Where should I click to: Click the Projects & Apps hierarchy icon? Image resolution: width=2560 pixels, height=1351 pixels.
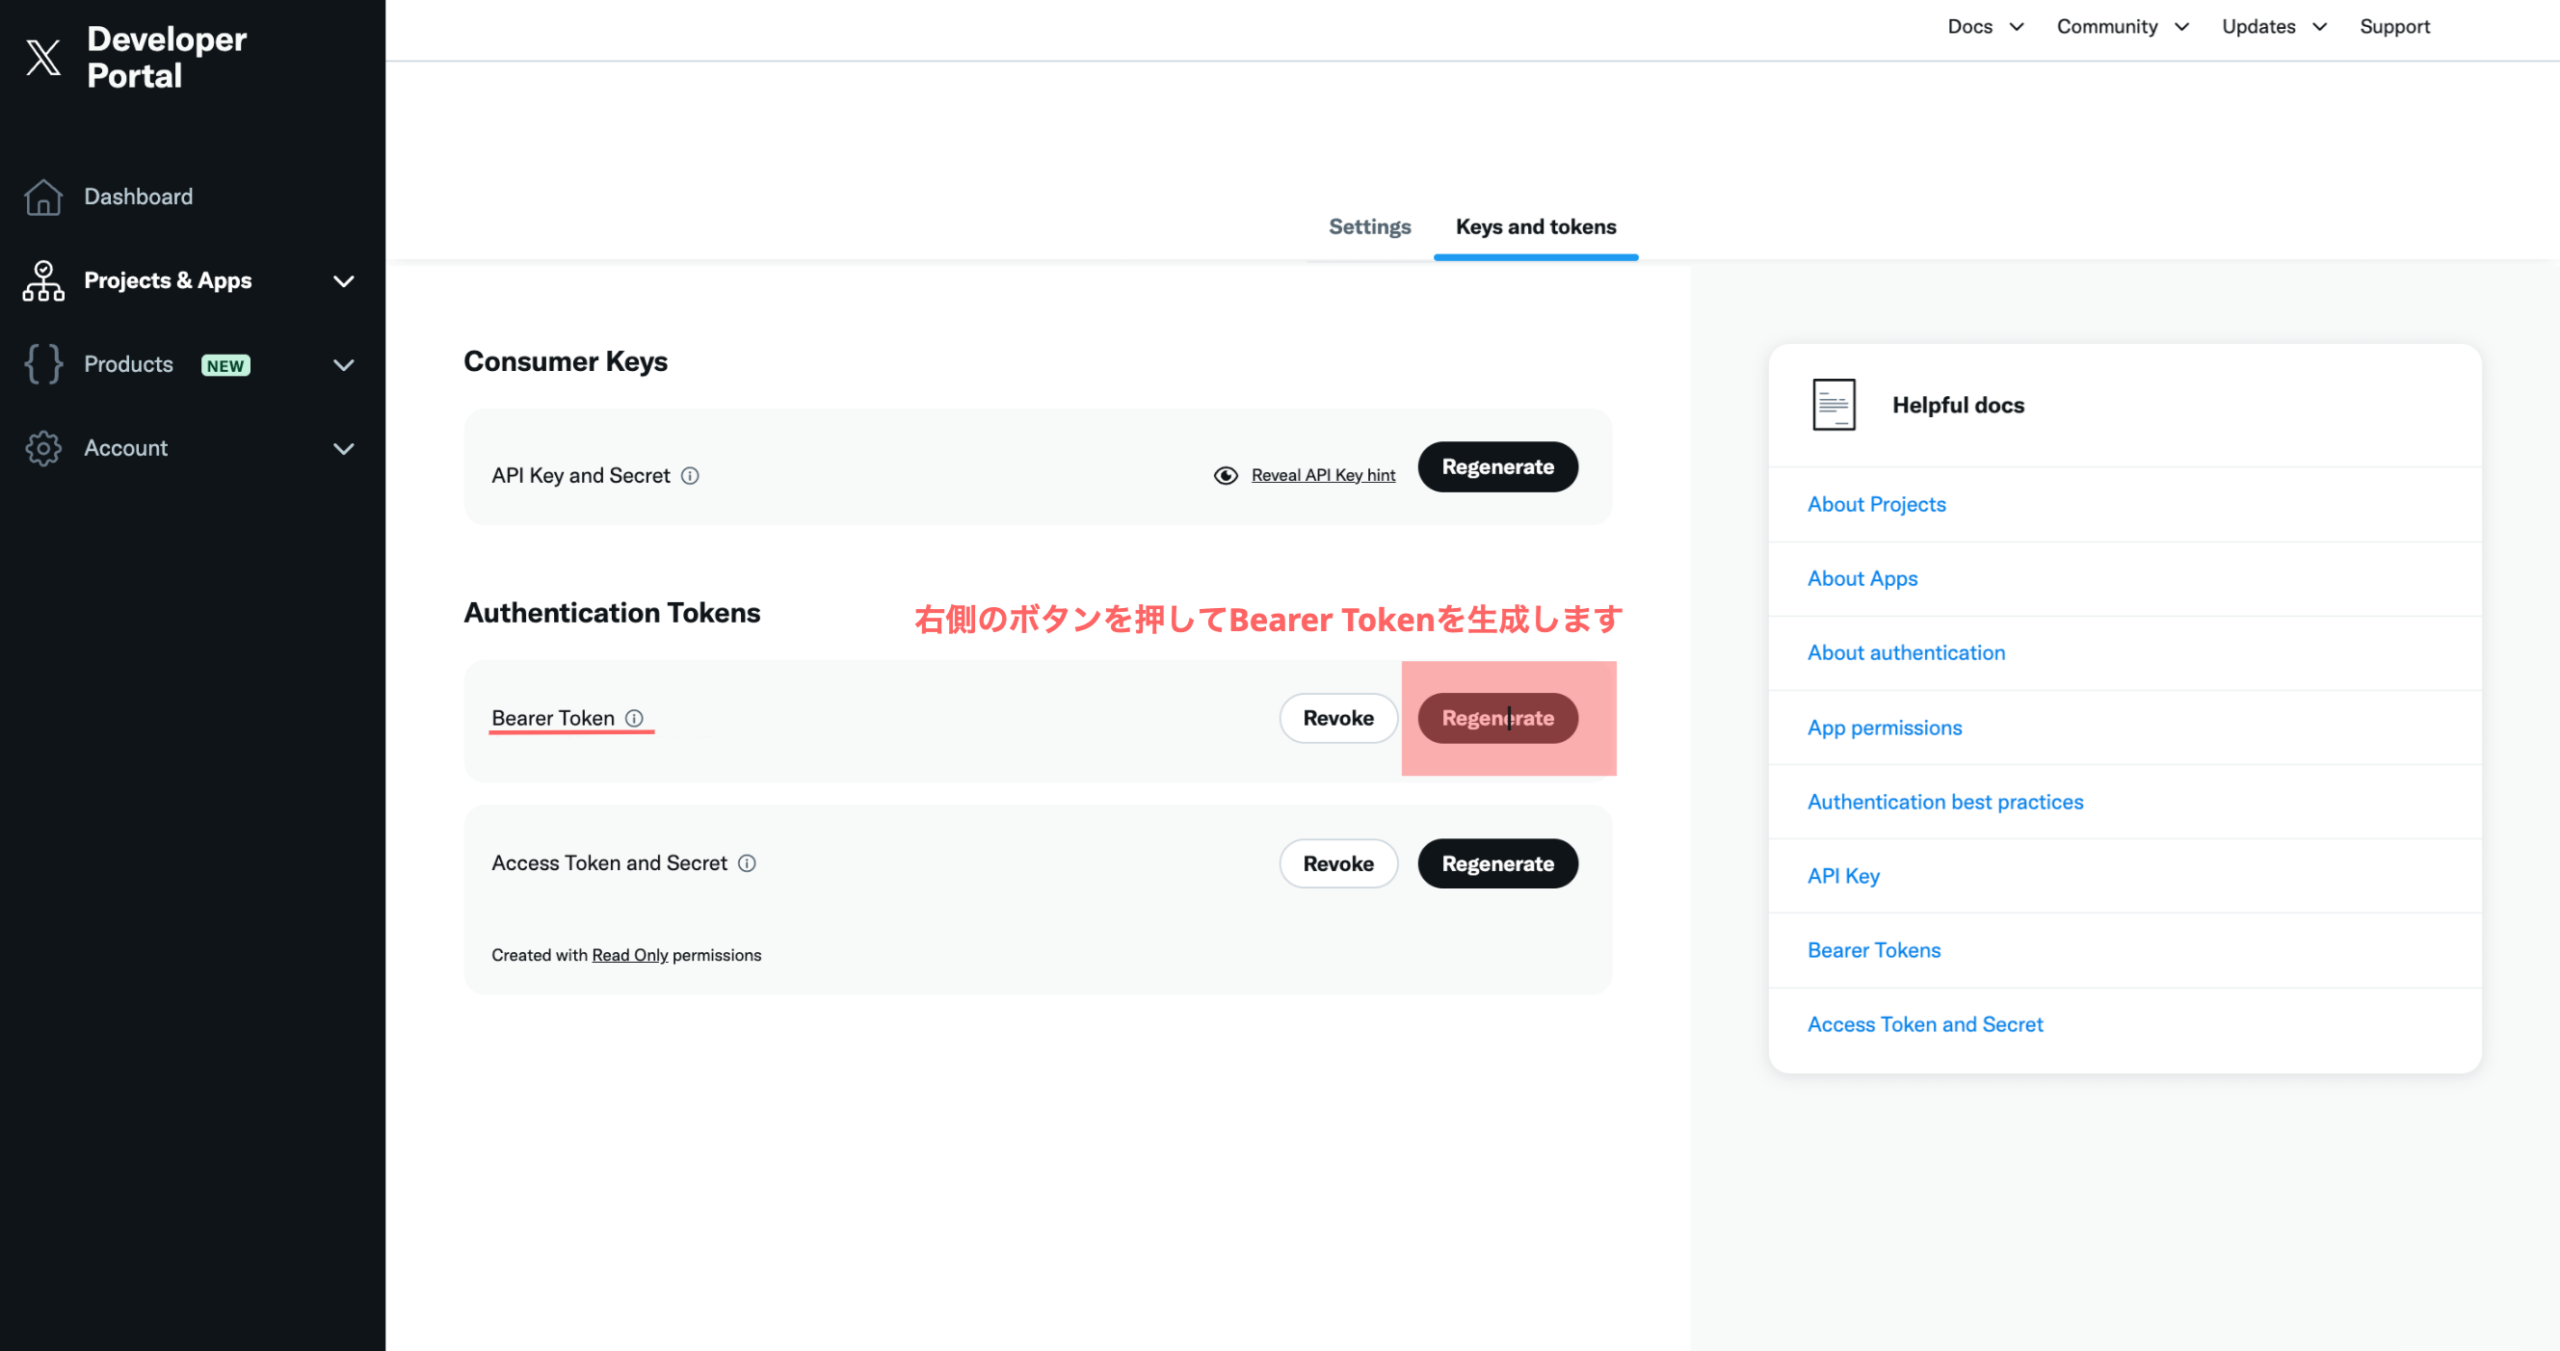[x=43, y=281]
